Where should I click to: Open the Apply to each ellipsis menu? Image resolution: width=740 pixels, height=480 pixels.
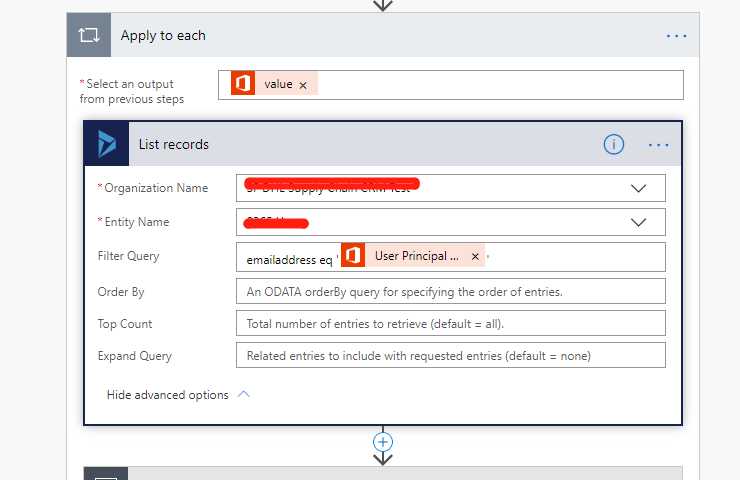677,35
